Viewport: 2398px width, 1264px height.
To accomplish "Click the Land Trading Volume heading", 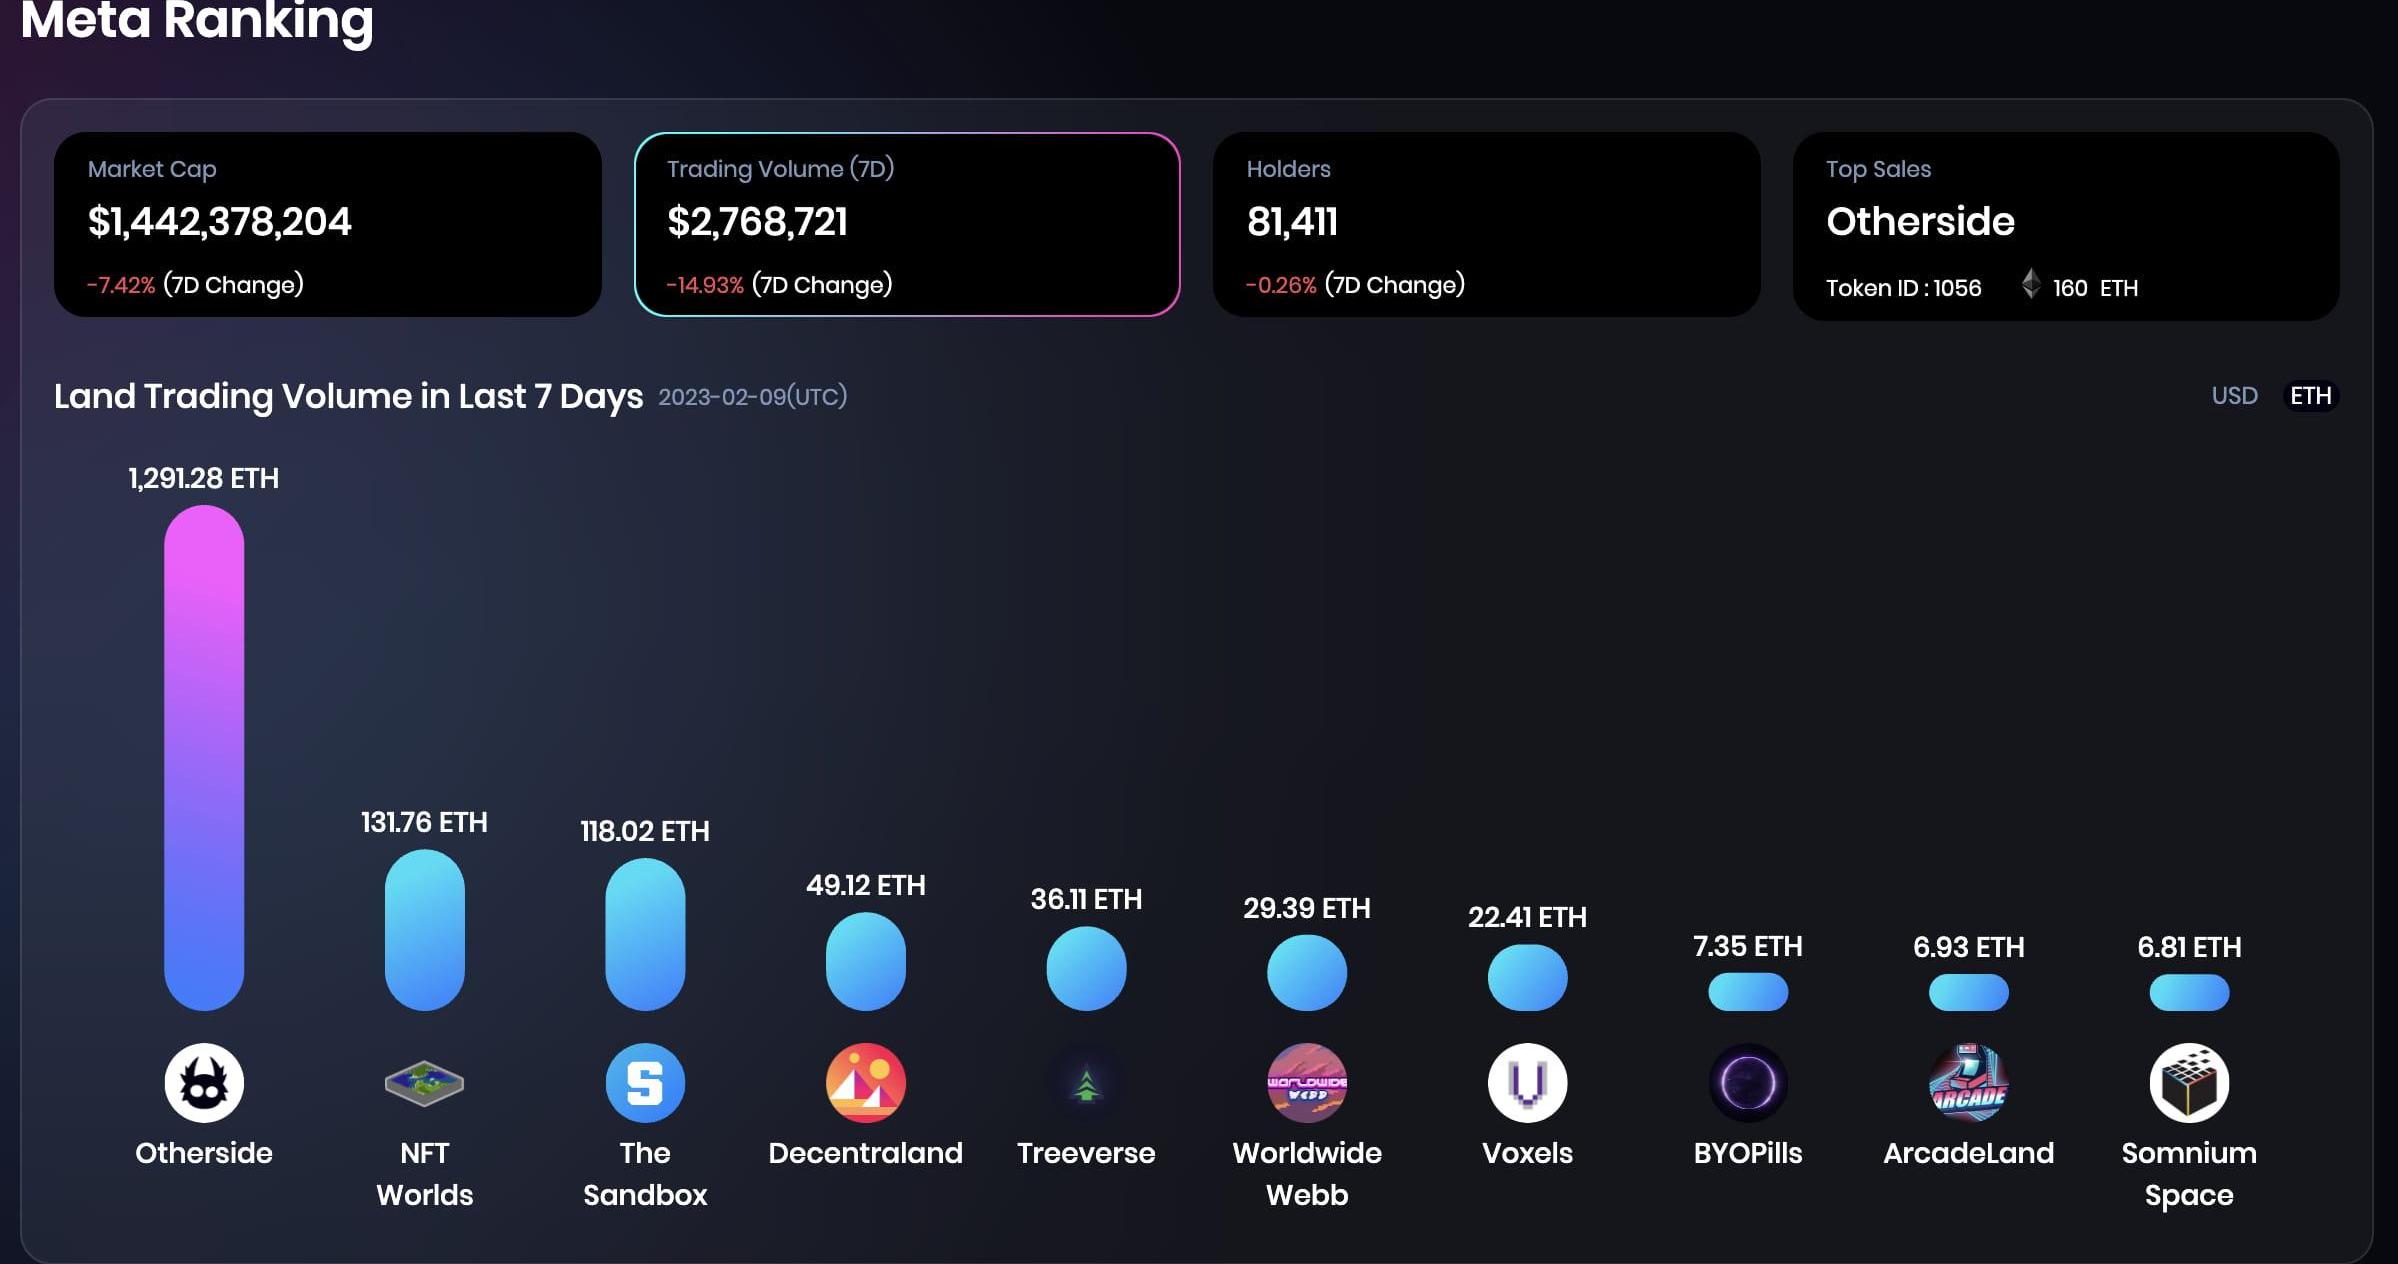I will click(348, 396).
